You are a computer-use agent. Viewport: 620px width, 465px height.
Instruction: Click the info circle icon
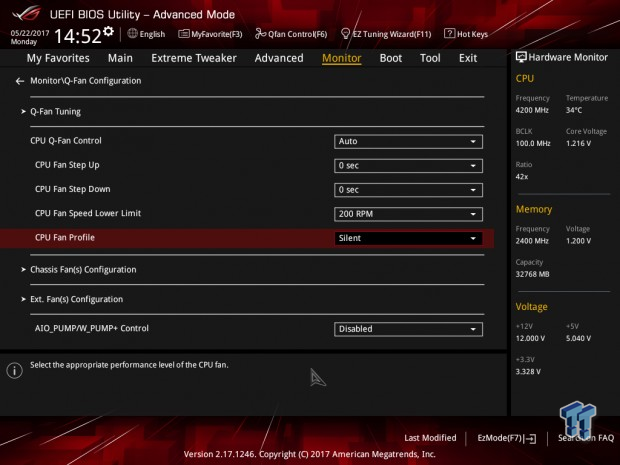(x=15, y=370)
